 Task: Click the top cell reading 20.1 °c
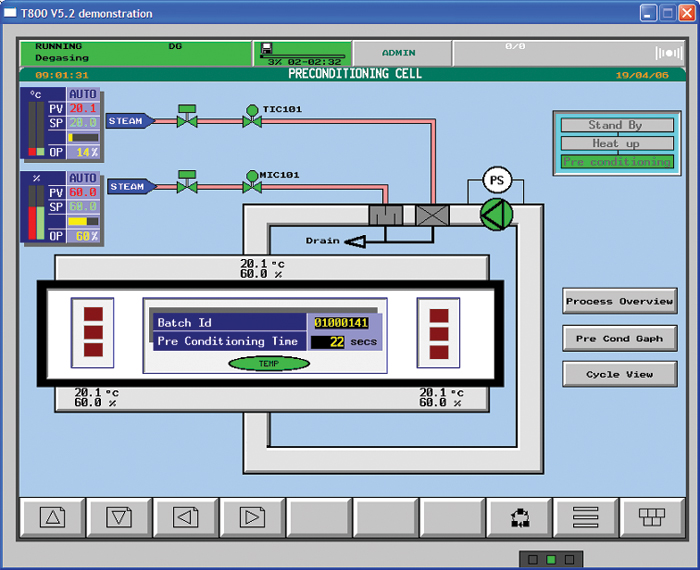coord(262,264)
